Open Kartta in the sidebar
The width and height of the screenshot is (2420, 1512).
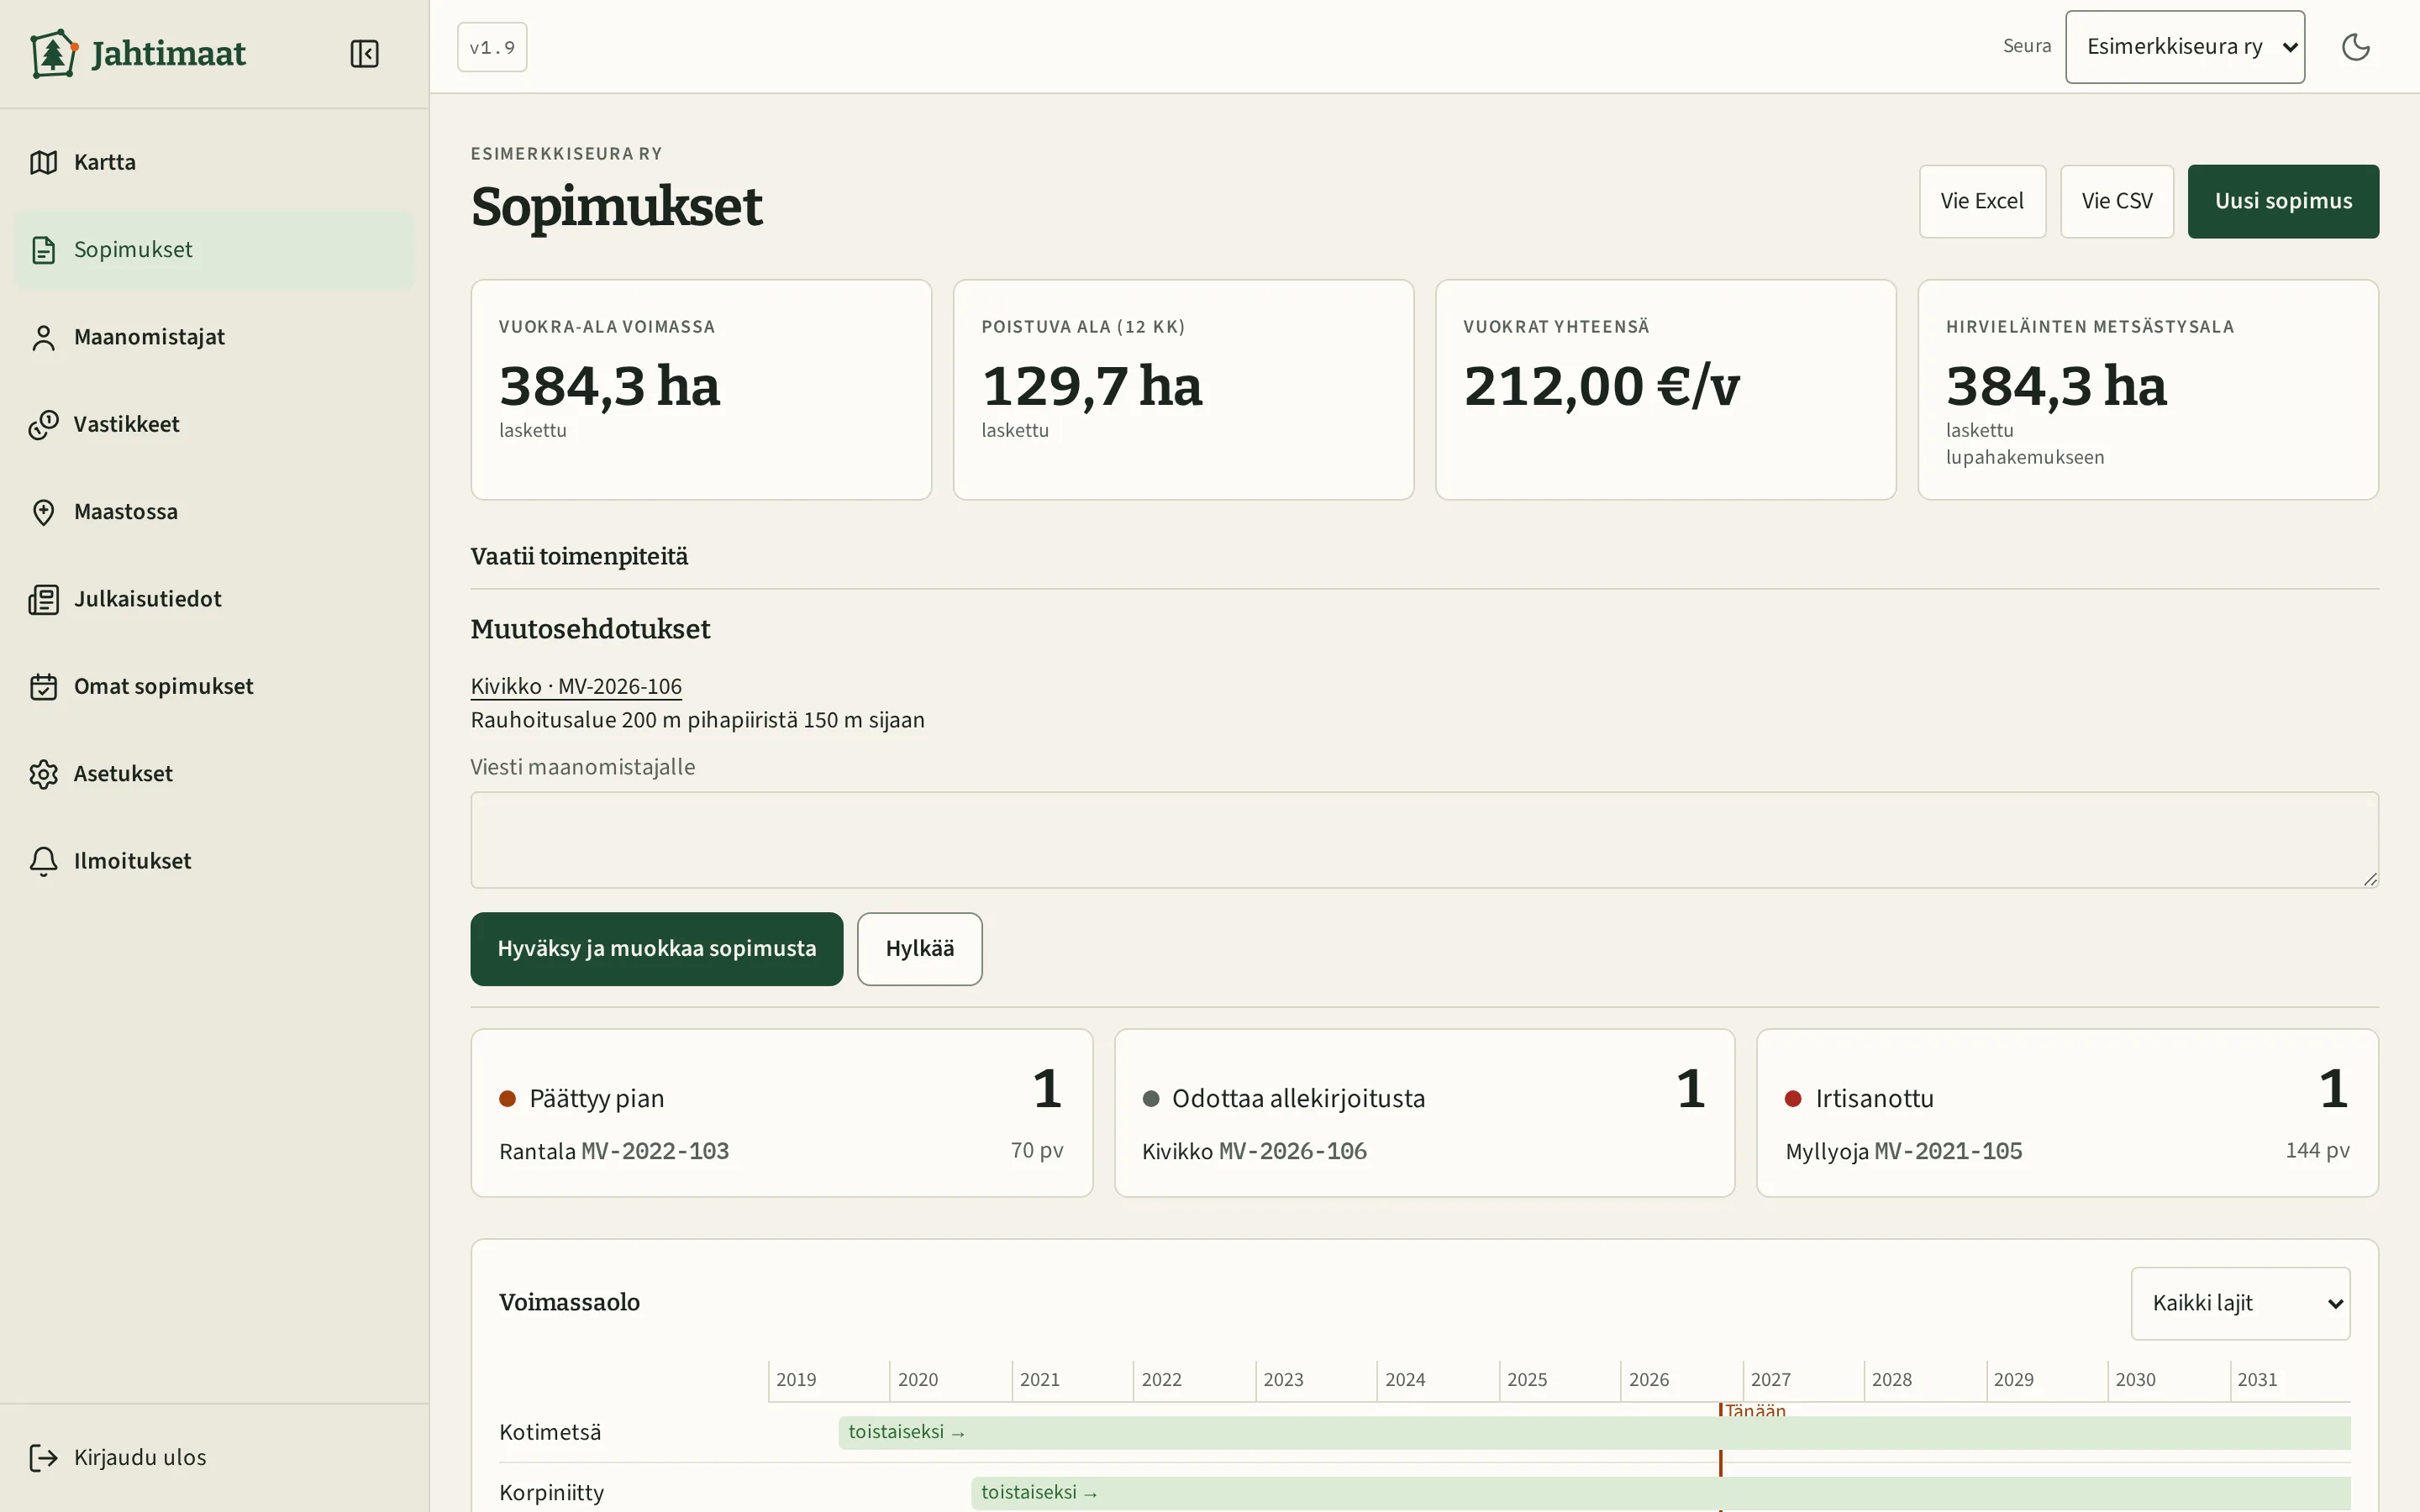(214, 162)
